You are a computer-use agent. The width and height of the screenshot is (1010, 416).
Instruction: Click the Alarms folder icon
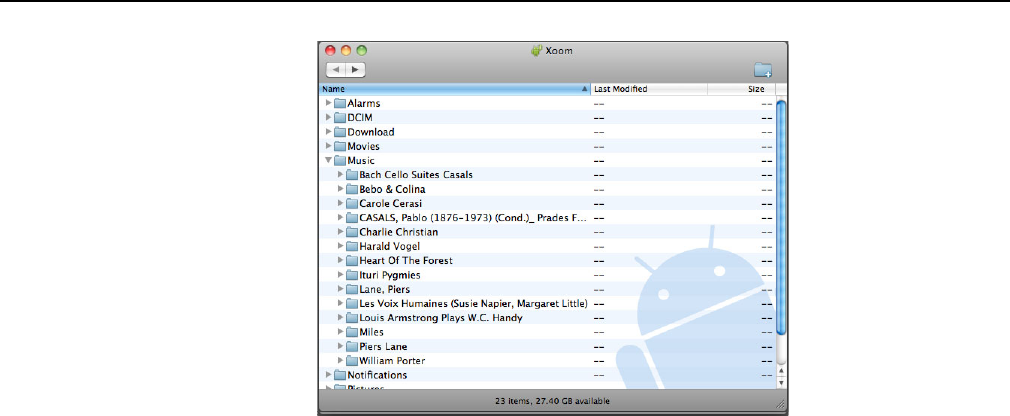click(x=340, y=103)
